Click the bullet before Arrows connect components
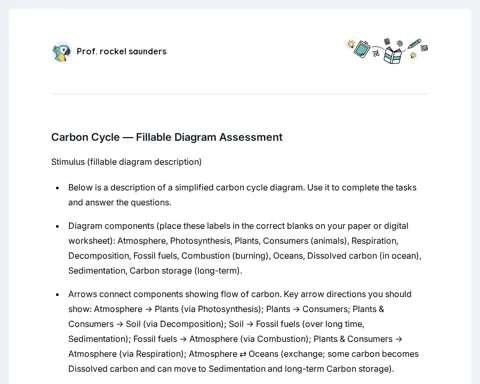This screenshot has height=384, width=480. point(58,295)
